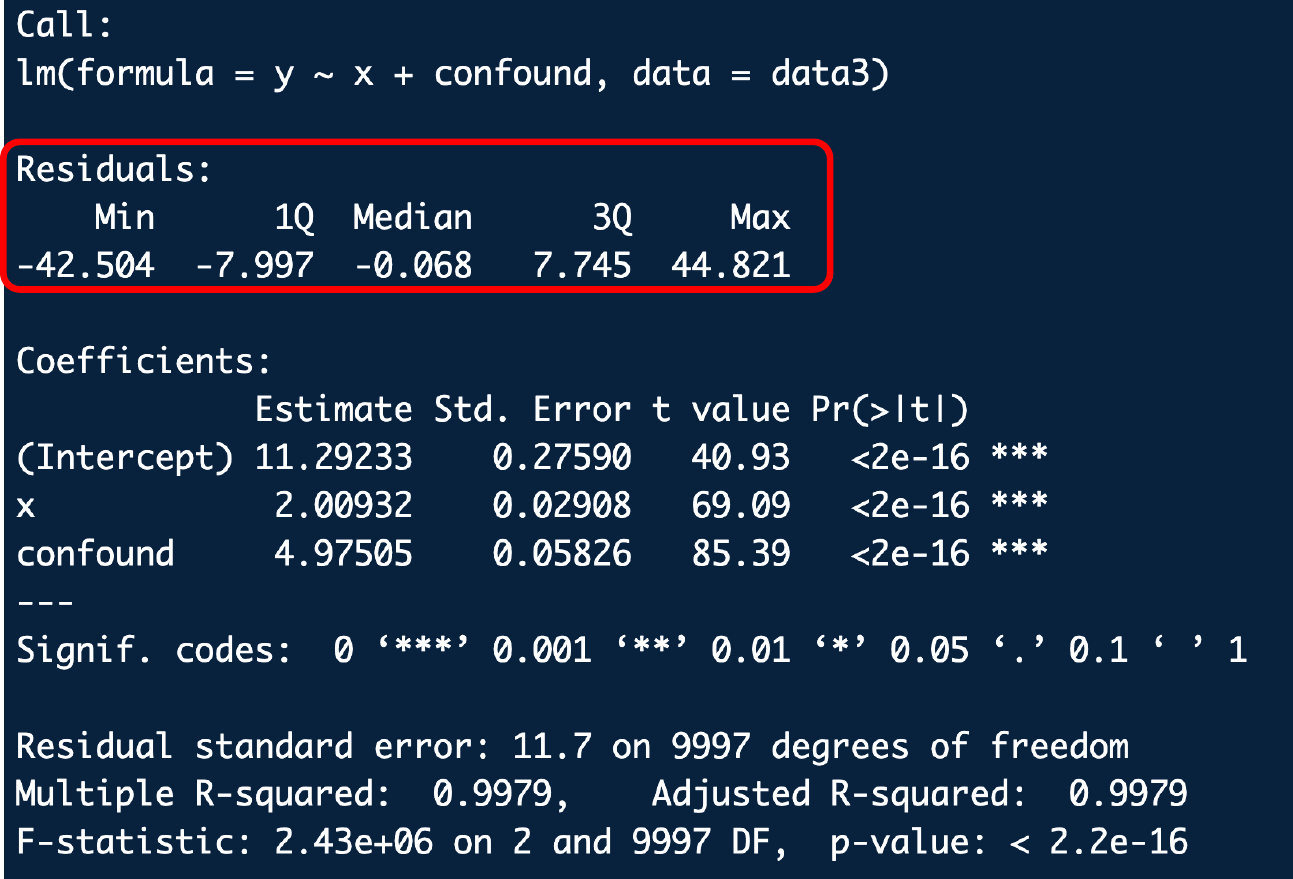Click the word 'Call:' at top
The width and height of the screenshot is (1293, 879).
point(65,26)
